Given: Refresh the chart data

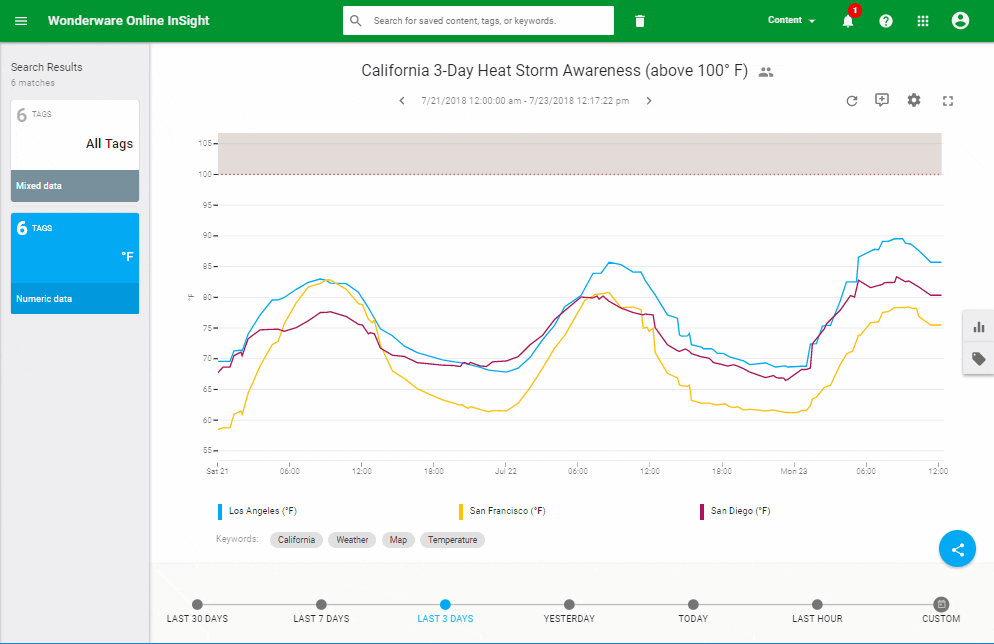Looking at the screenshot, I should tap(851, 101).
